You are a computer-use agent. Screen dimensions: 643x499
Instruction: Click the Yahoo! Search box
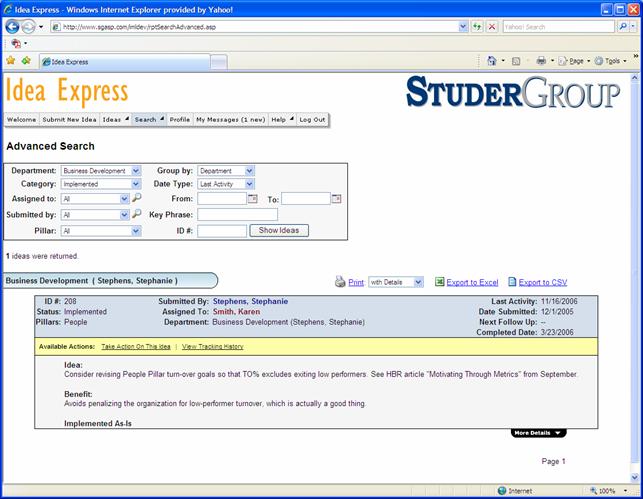click(559, 27)
